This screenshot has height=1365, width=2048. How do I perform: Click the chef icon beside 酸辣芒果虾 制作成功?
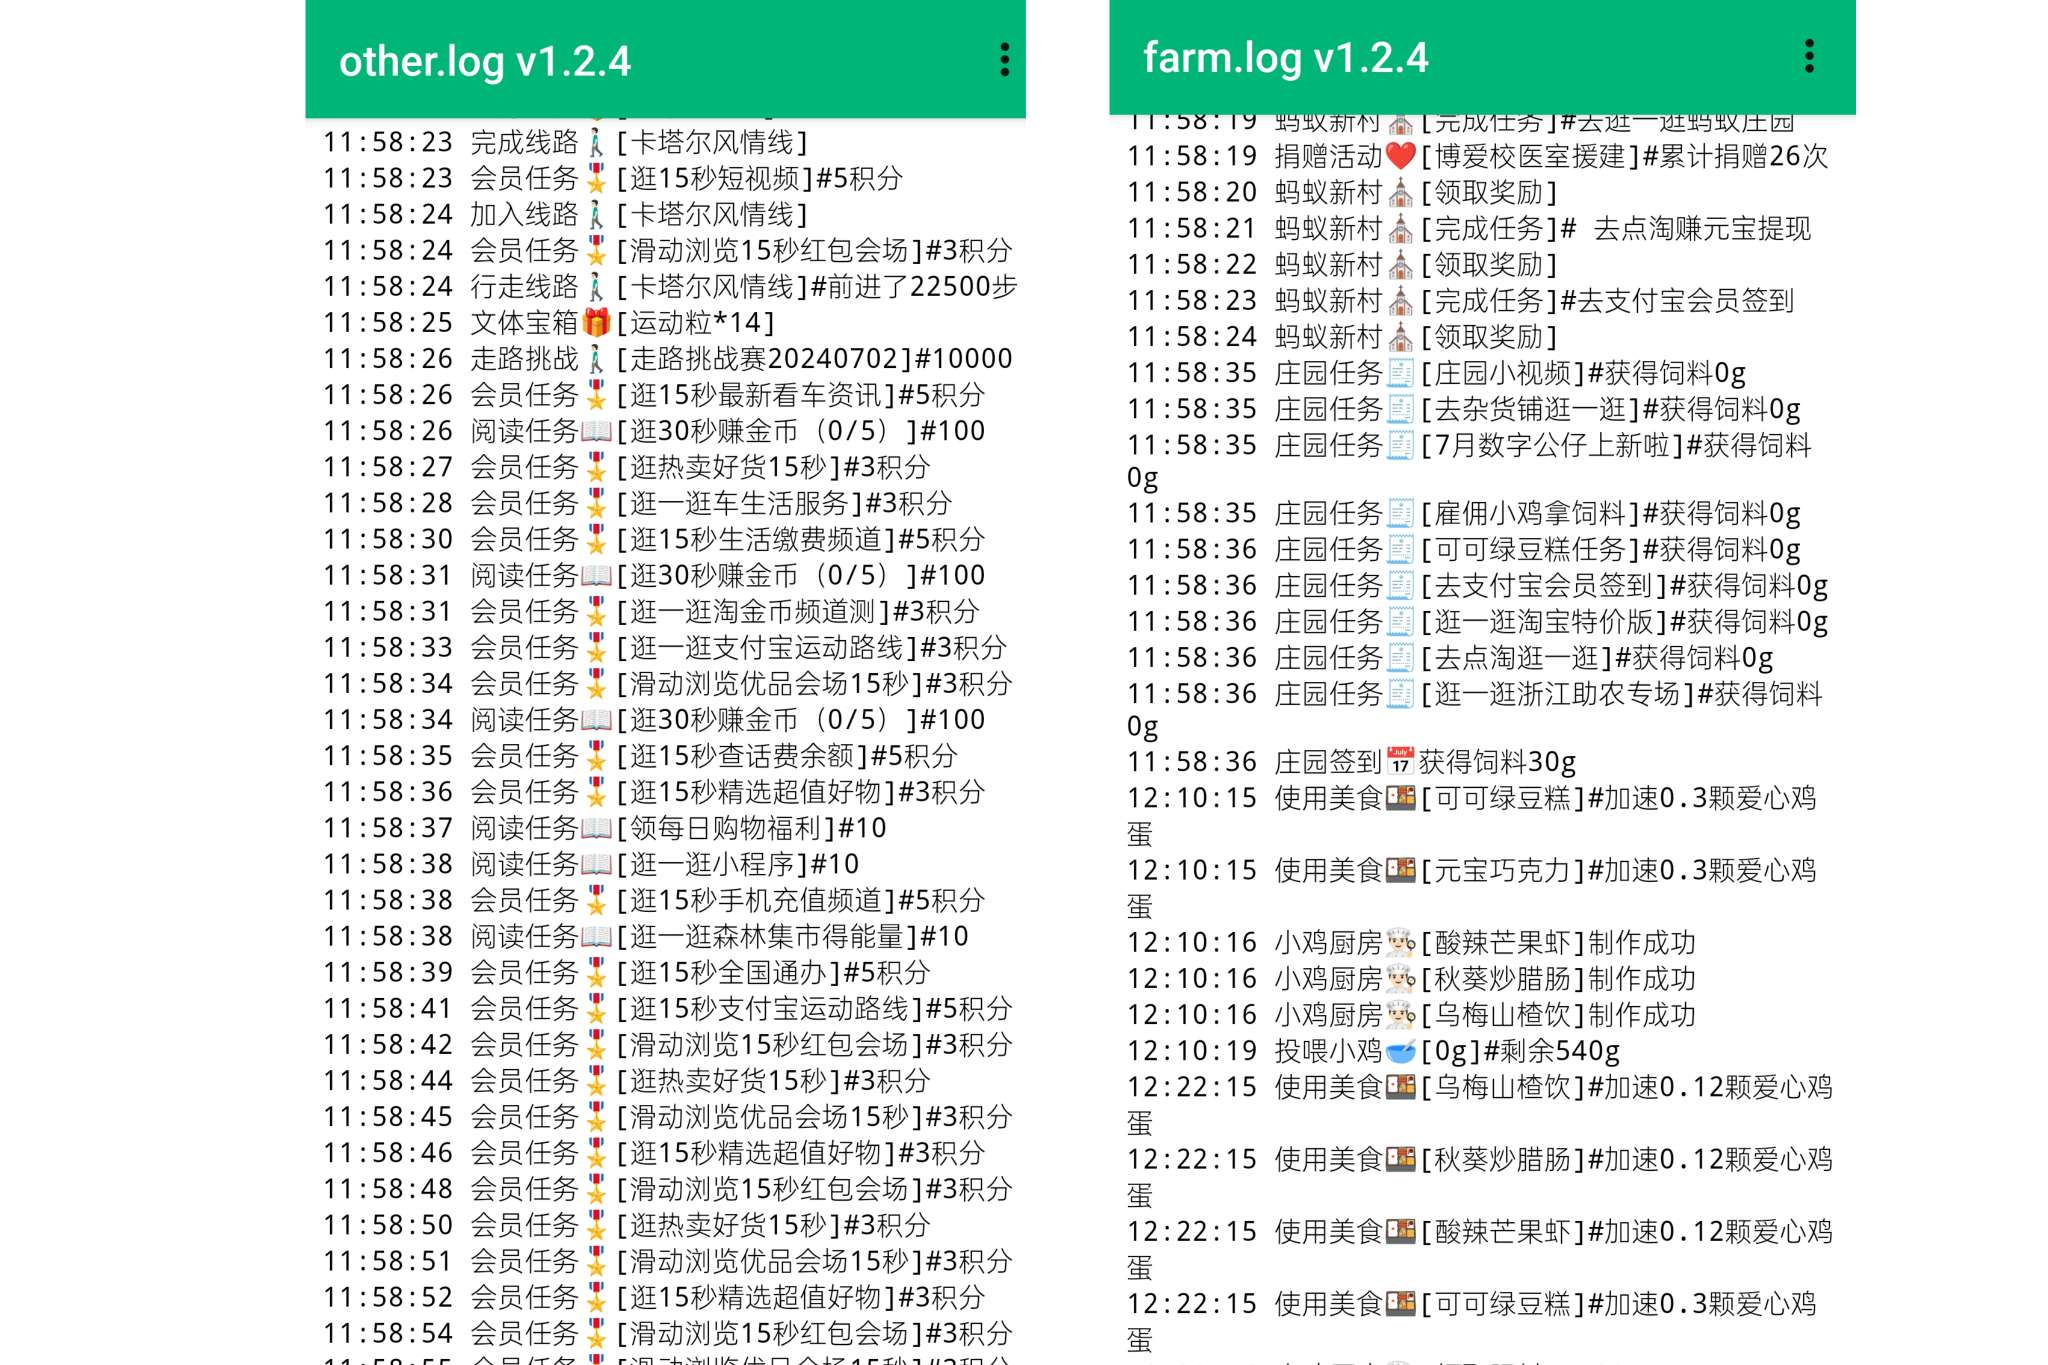[x=1401, y=942]
